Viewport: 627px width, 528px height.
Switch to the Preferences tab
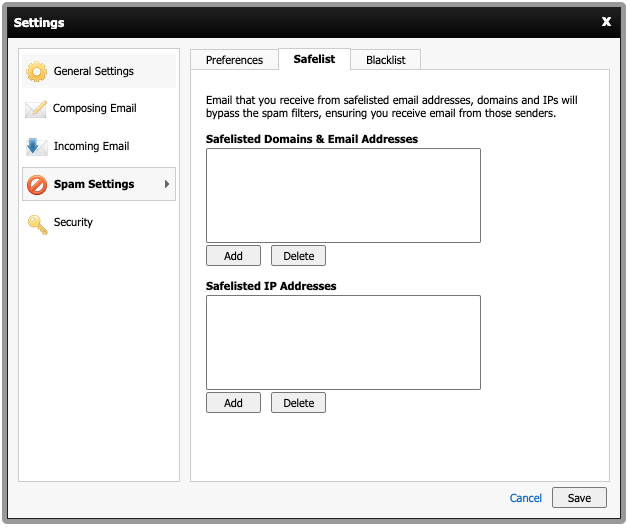(x=234, y=60)
